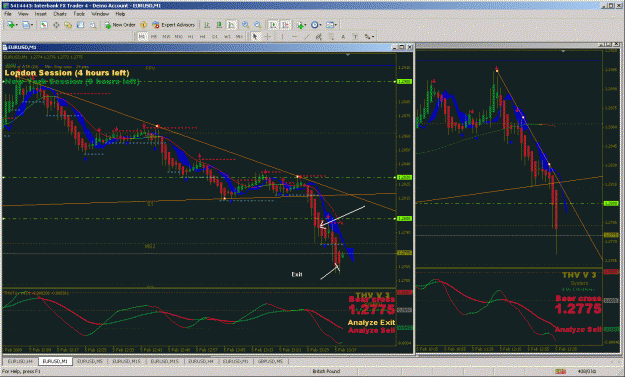Image resolution: width=625 pixels, height=377 pixels.
Task: Open the File menu
Action: tap(8, 14)
